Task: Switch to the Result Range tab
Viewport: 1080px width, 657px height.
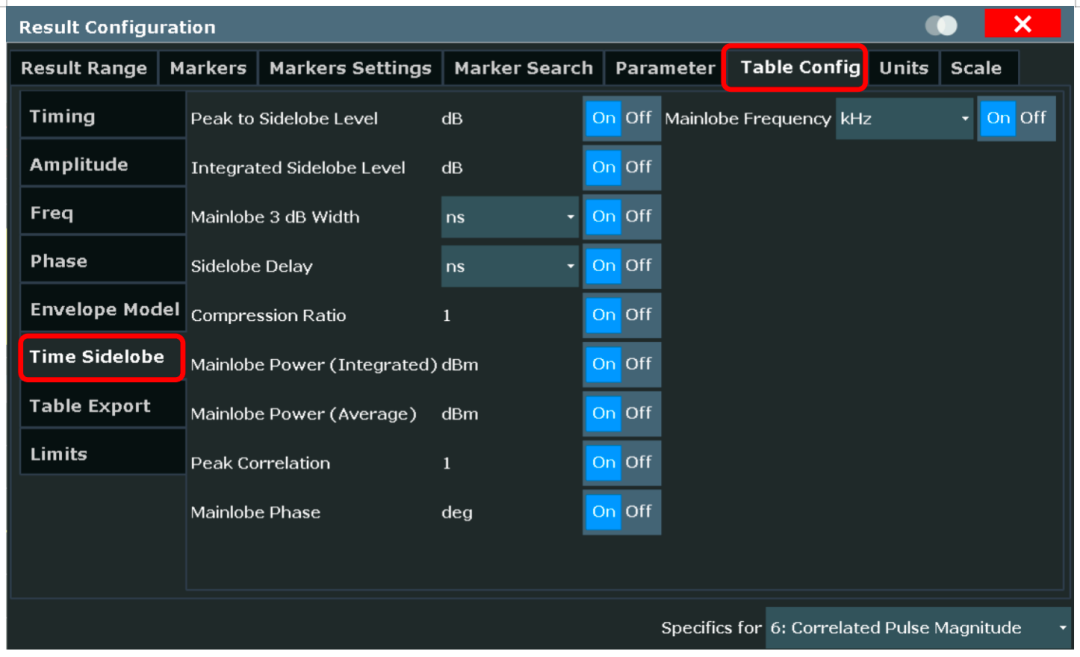Action: tap(84, 68)
